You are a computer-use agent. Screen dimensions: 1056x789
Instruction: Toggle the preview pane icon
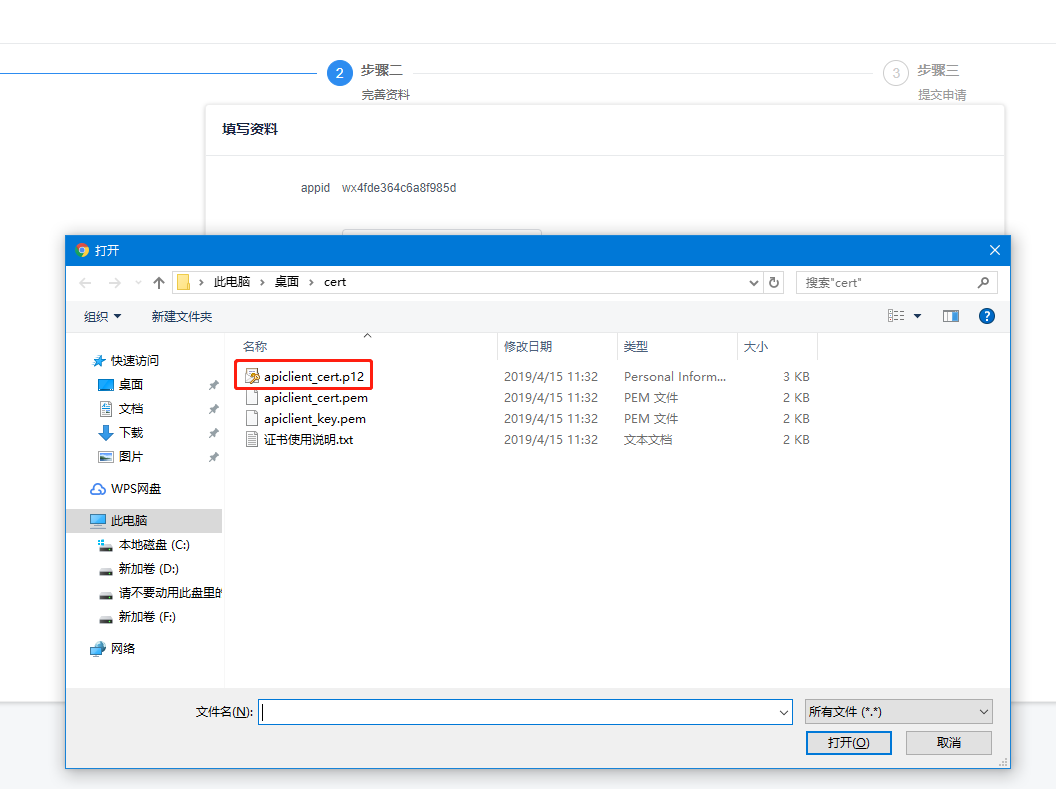[x=951, y=316]
